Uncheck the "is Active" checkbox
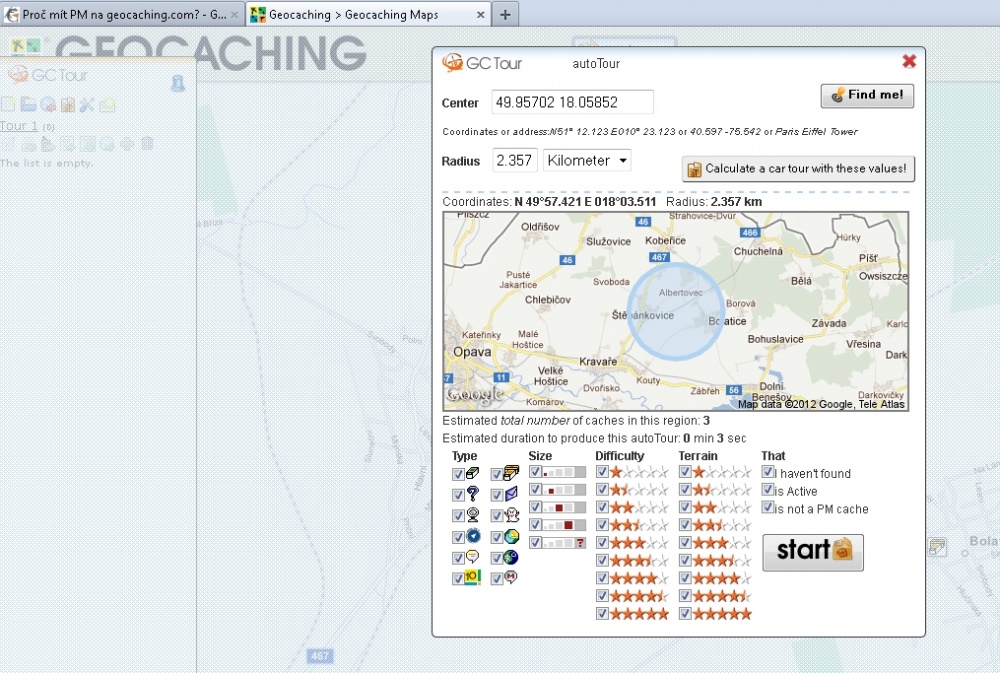The image size is (1000, 673). coord(768,490)
